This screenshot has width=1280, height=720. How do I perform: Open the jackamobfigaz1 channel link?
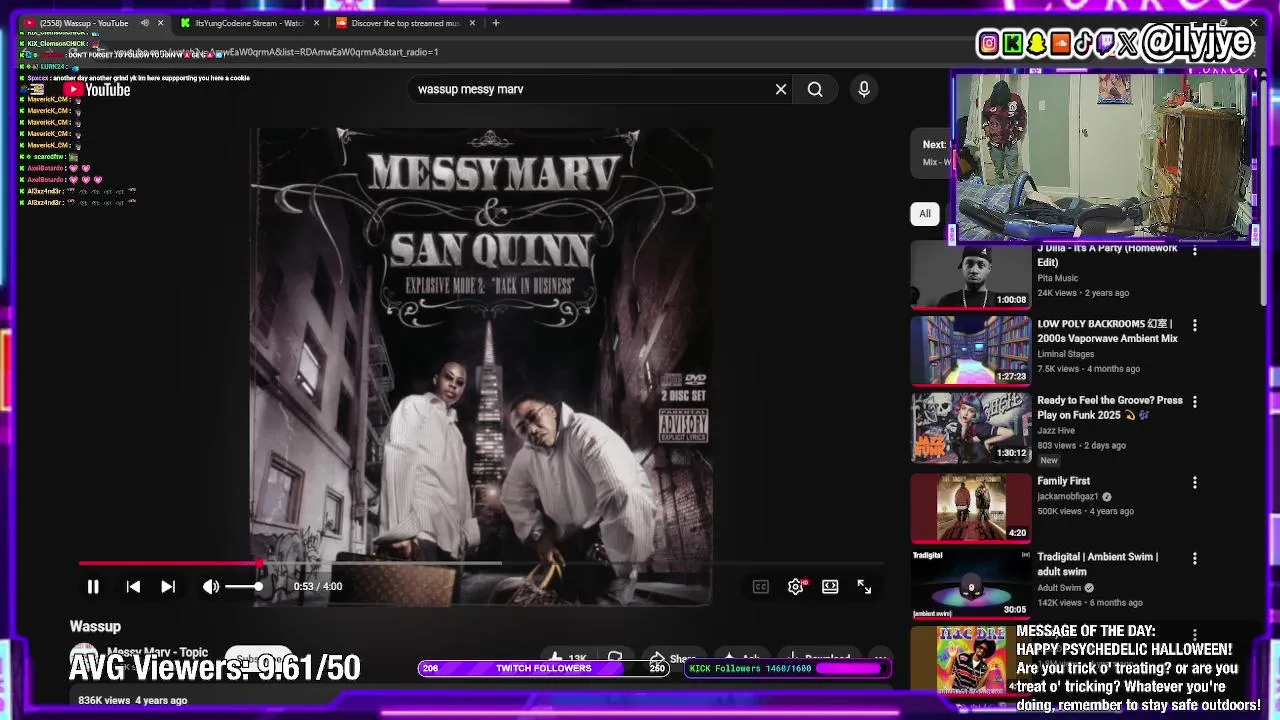[1067, 496]
